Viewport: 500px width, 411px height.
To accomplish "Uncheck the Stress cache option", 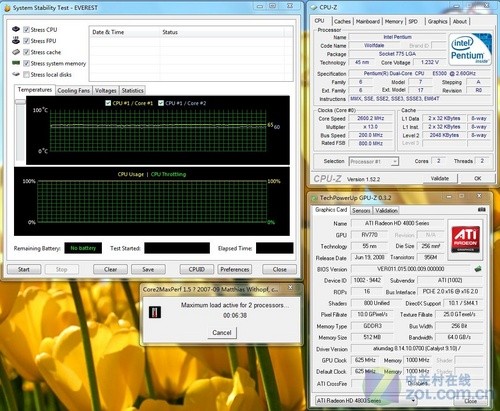I will click(x=26, y=52).
